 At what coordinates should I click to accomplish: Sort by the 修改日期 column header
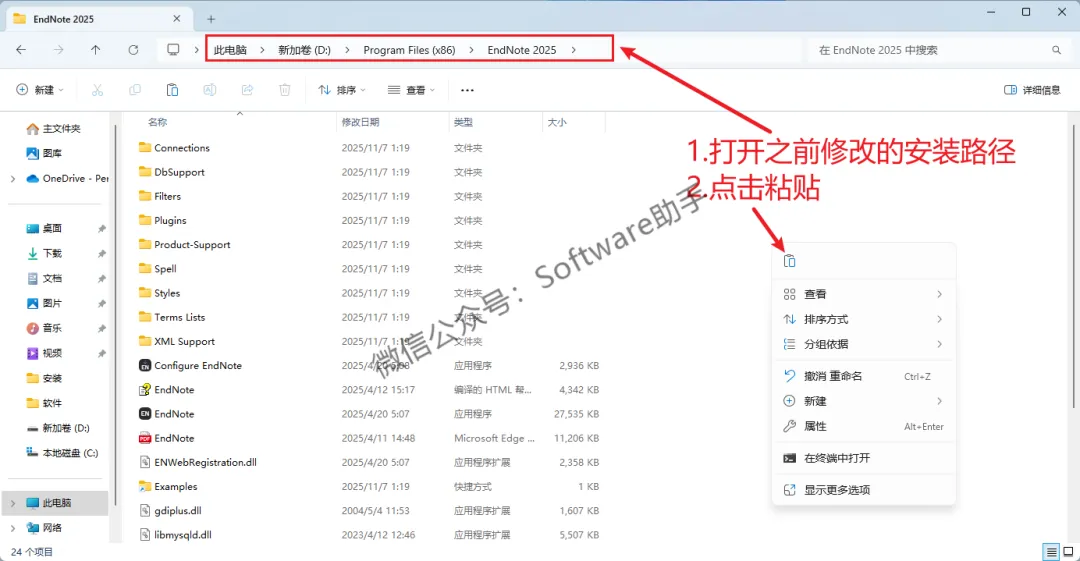(360, 122)
